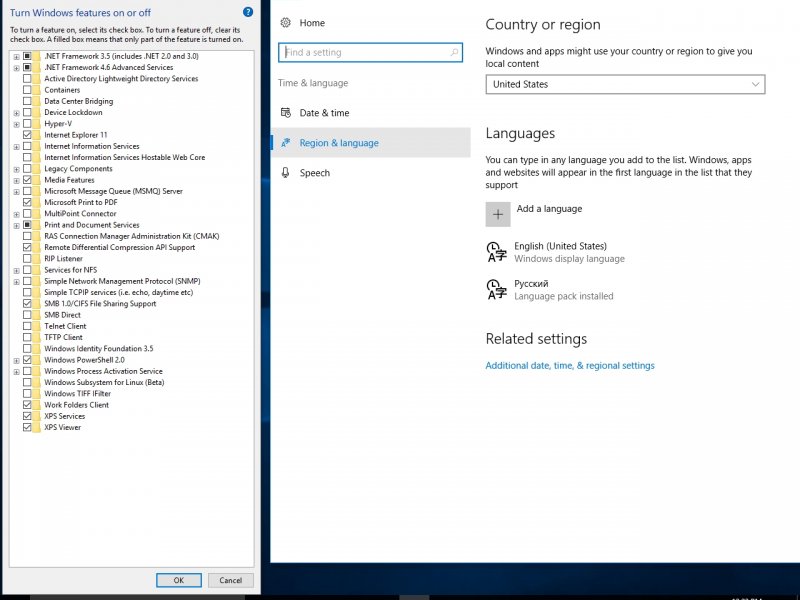Screen dimensions: 800x600
Task: Expand the .NET Framework 3.5 node
Action: click(x=16, y=57)
